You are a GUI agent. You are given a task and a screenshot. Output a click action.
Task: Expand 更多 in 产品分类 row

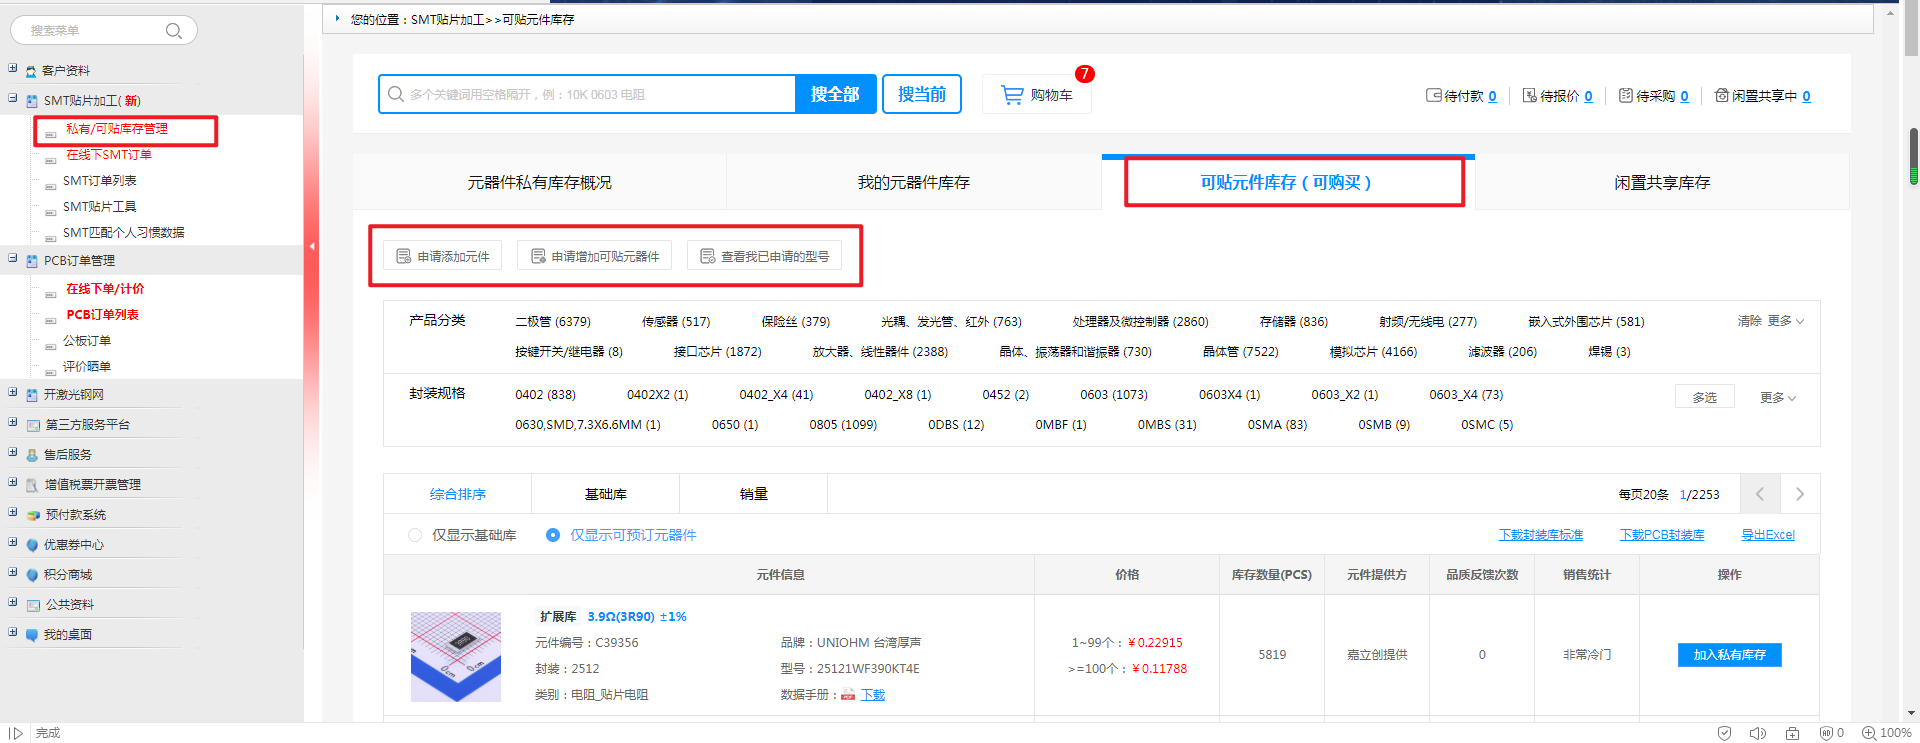1785,321
